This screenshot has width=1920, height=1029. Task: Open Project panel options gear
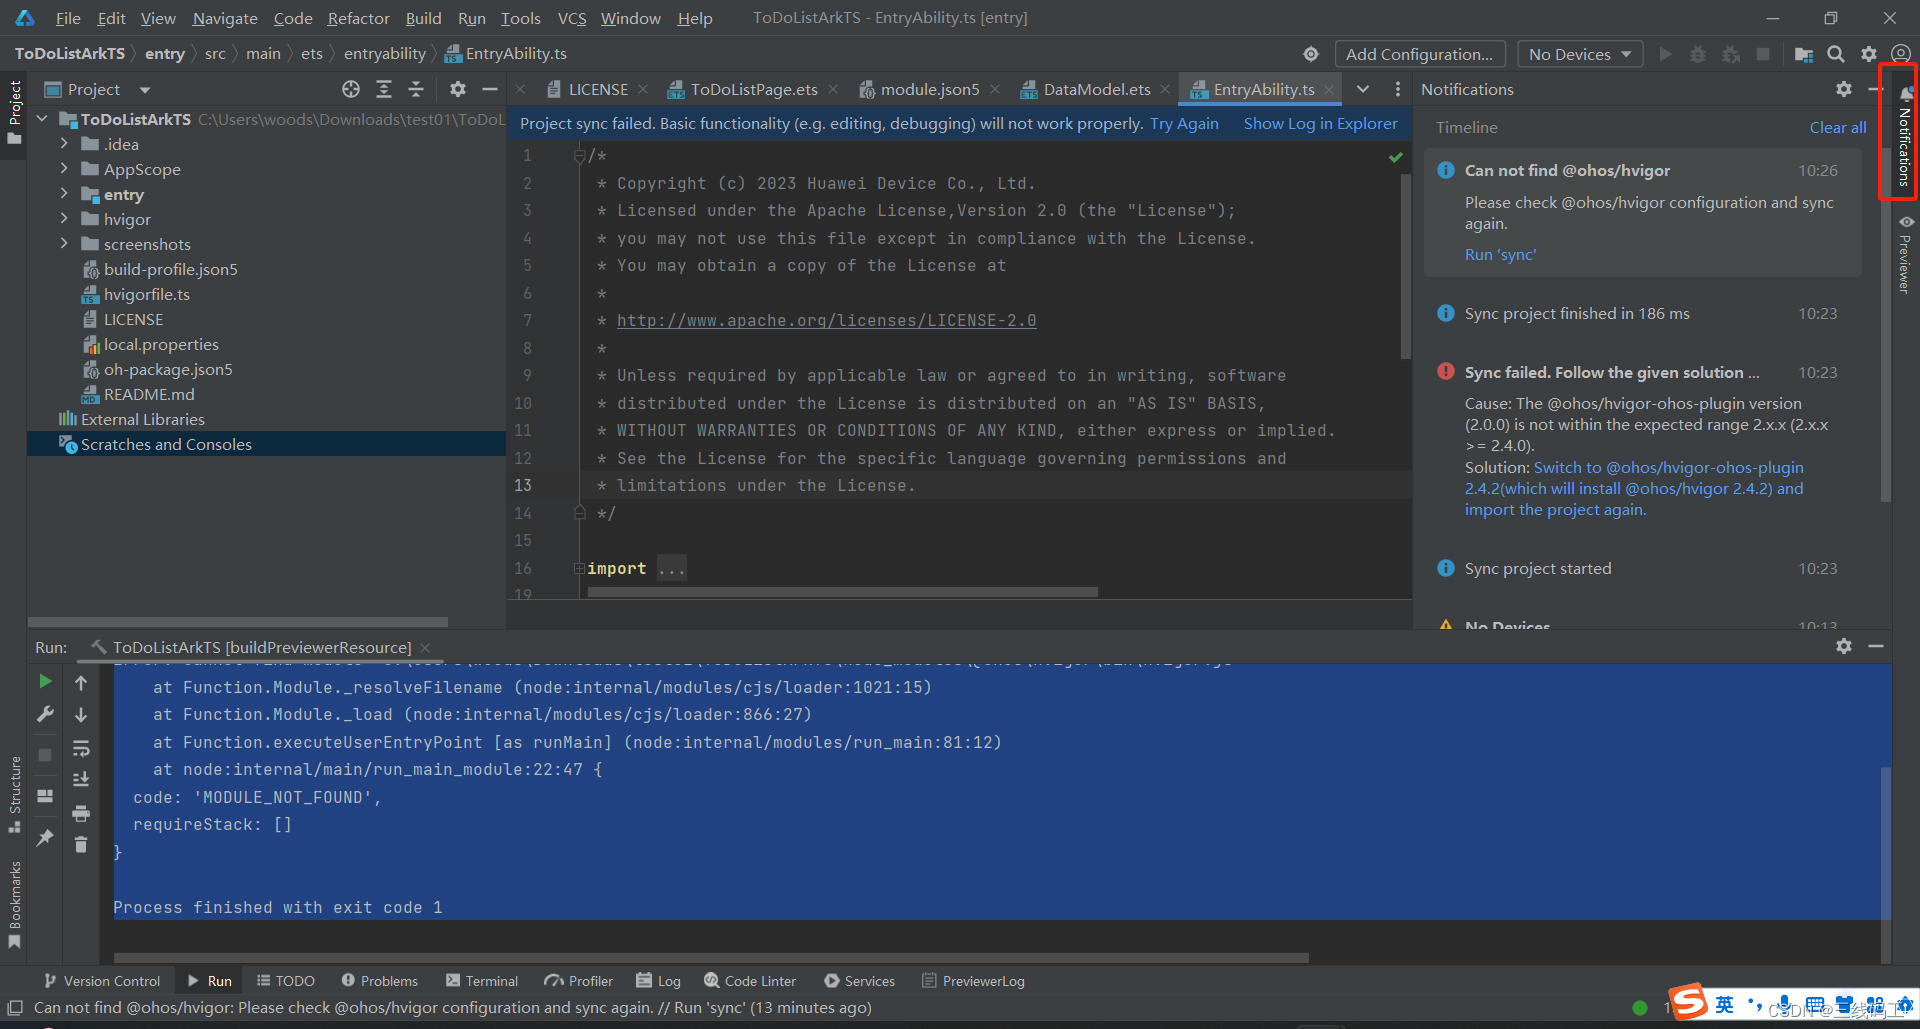pyautogui.click(x=458, y=89)
